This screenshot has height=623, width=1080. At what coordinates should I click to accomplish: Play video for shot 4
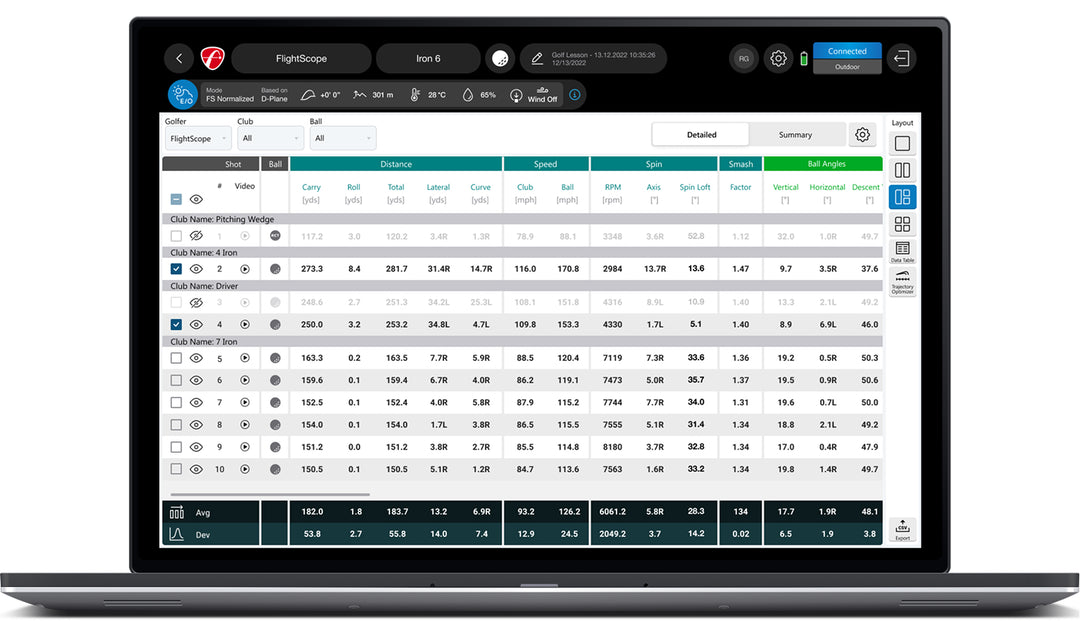click(245, 324)
